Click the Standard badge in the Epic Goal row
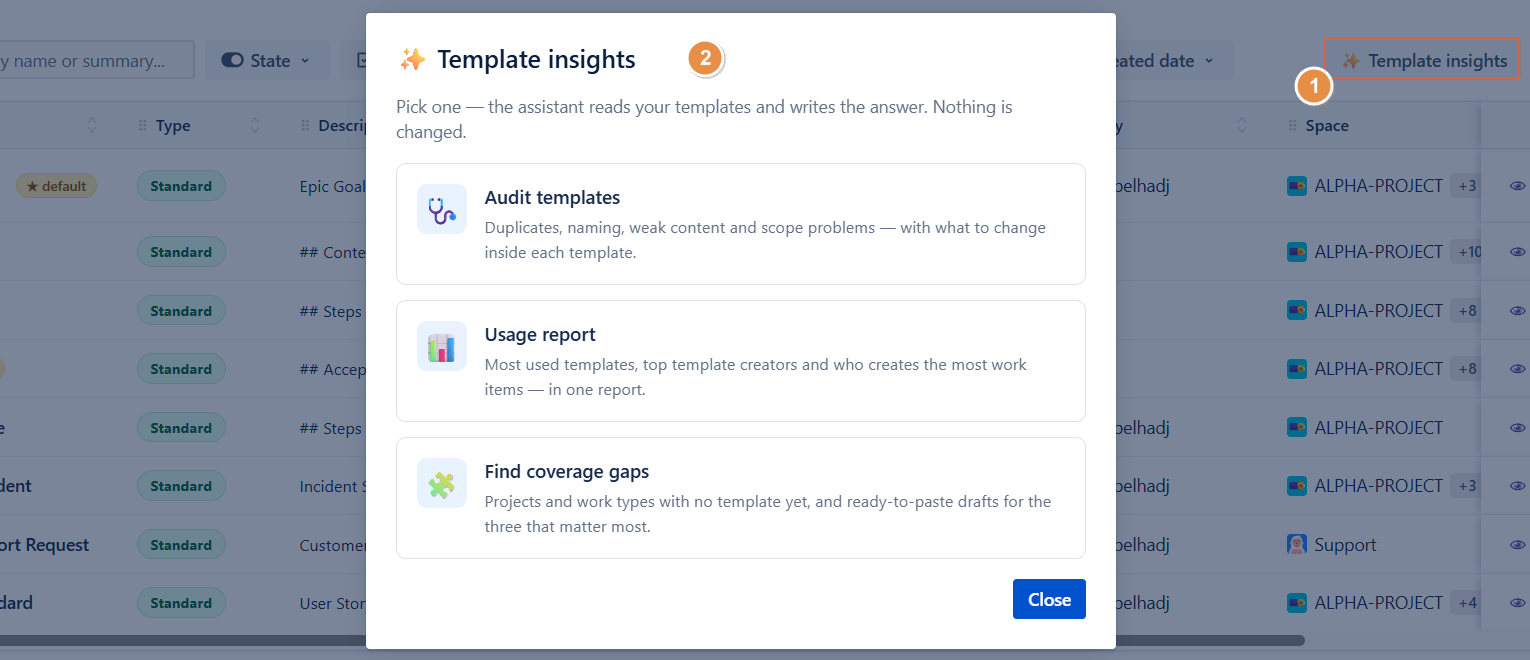Viewport: 1530px width, 660px height. [181, 186]
